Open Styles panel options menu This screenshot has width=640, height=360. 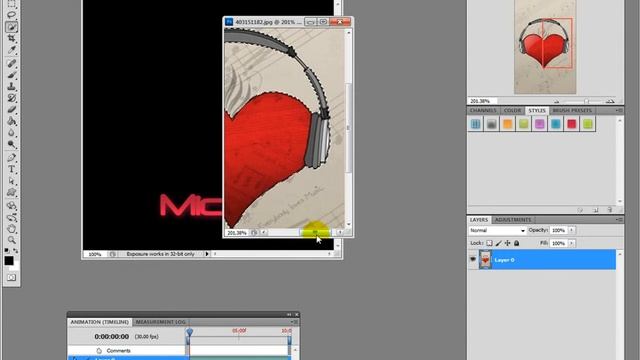click(619, 111)
